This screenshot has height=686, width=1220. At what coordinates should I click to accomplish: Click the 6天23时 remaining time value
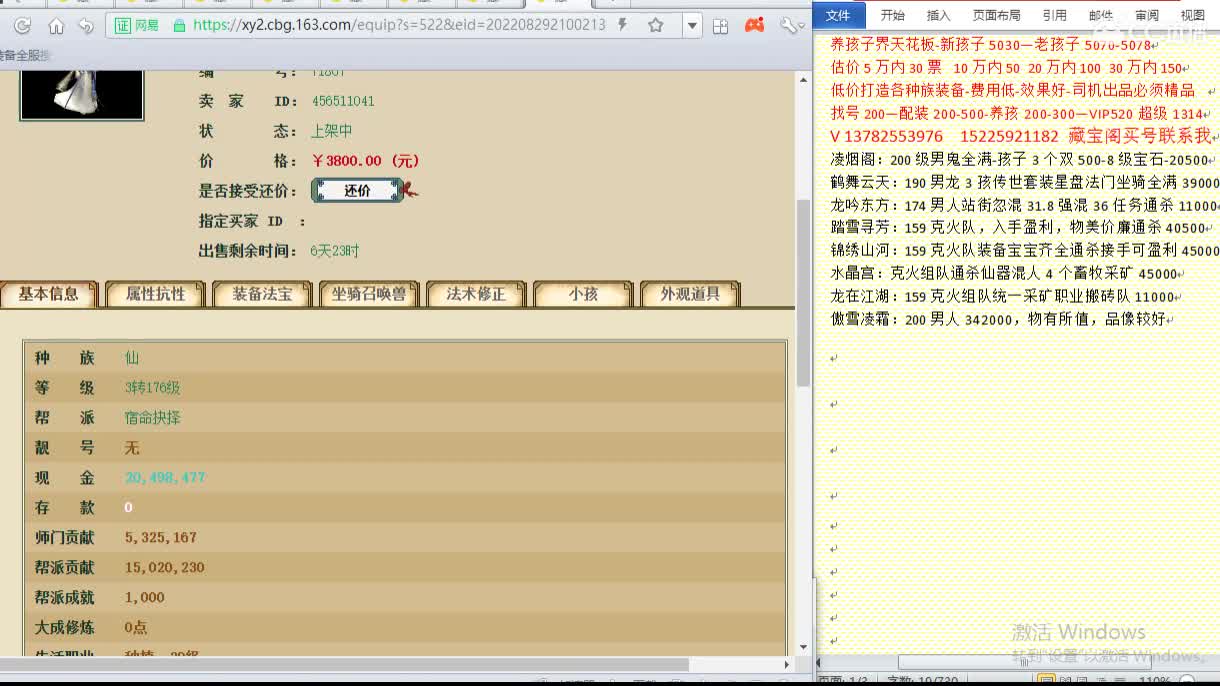pyautogui.click(x=335, y=251)
